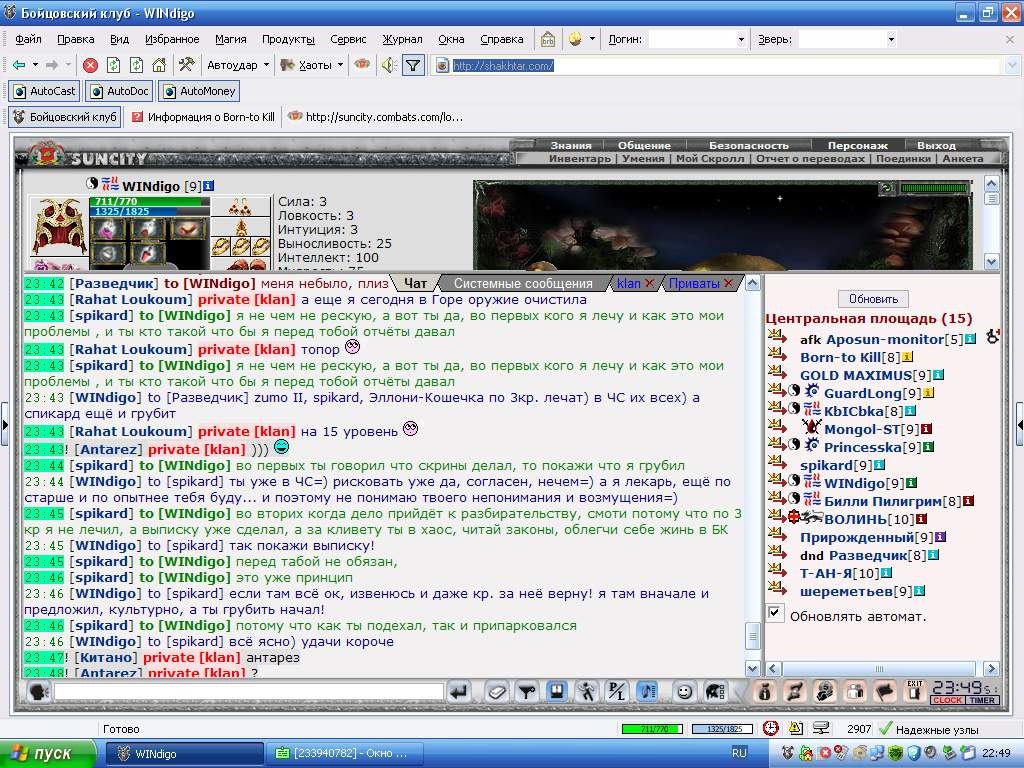This screenshot has width=1024, height=768.
Task: Switch to CLOCK mode
Action: [x=948, y=700]
